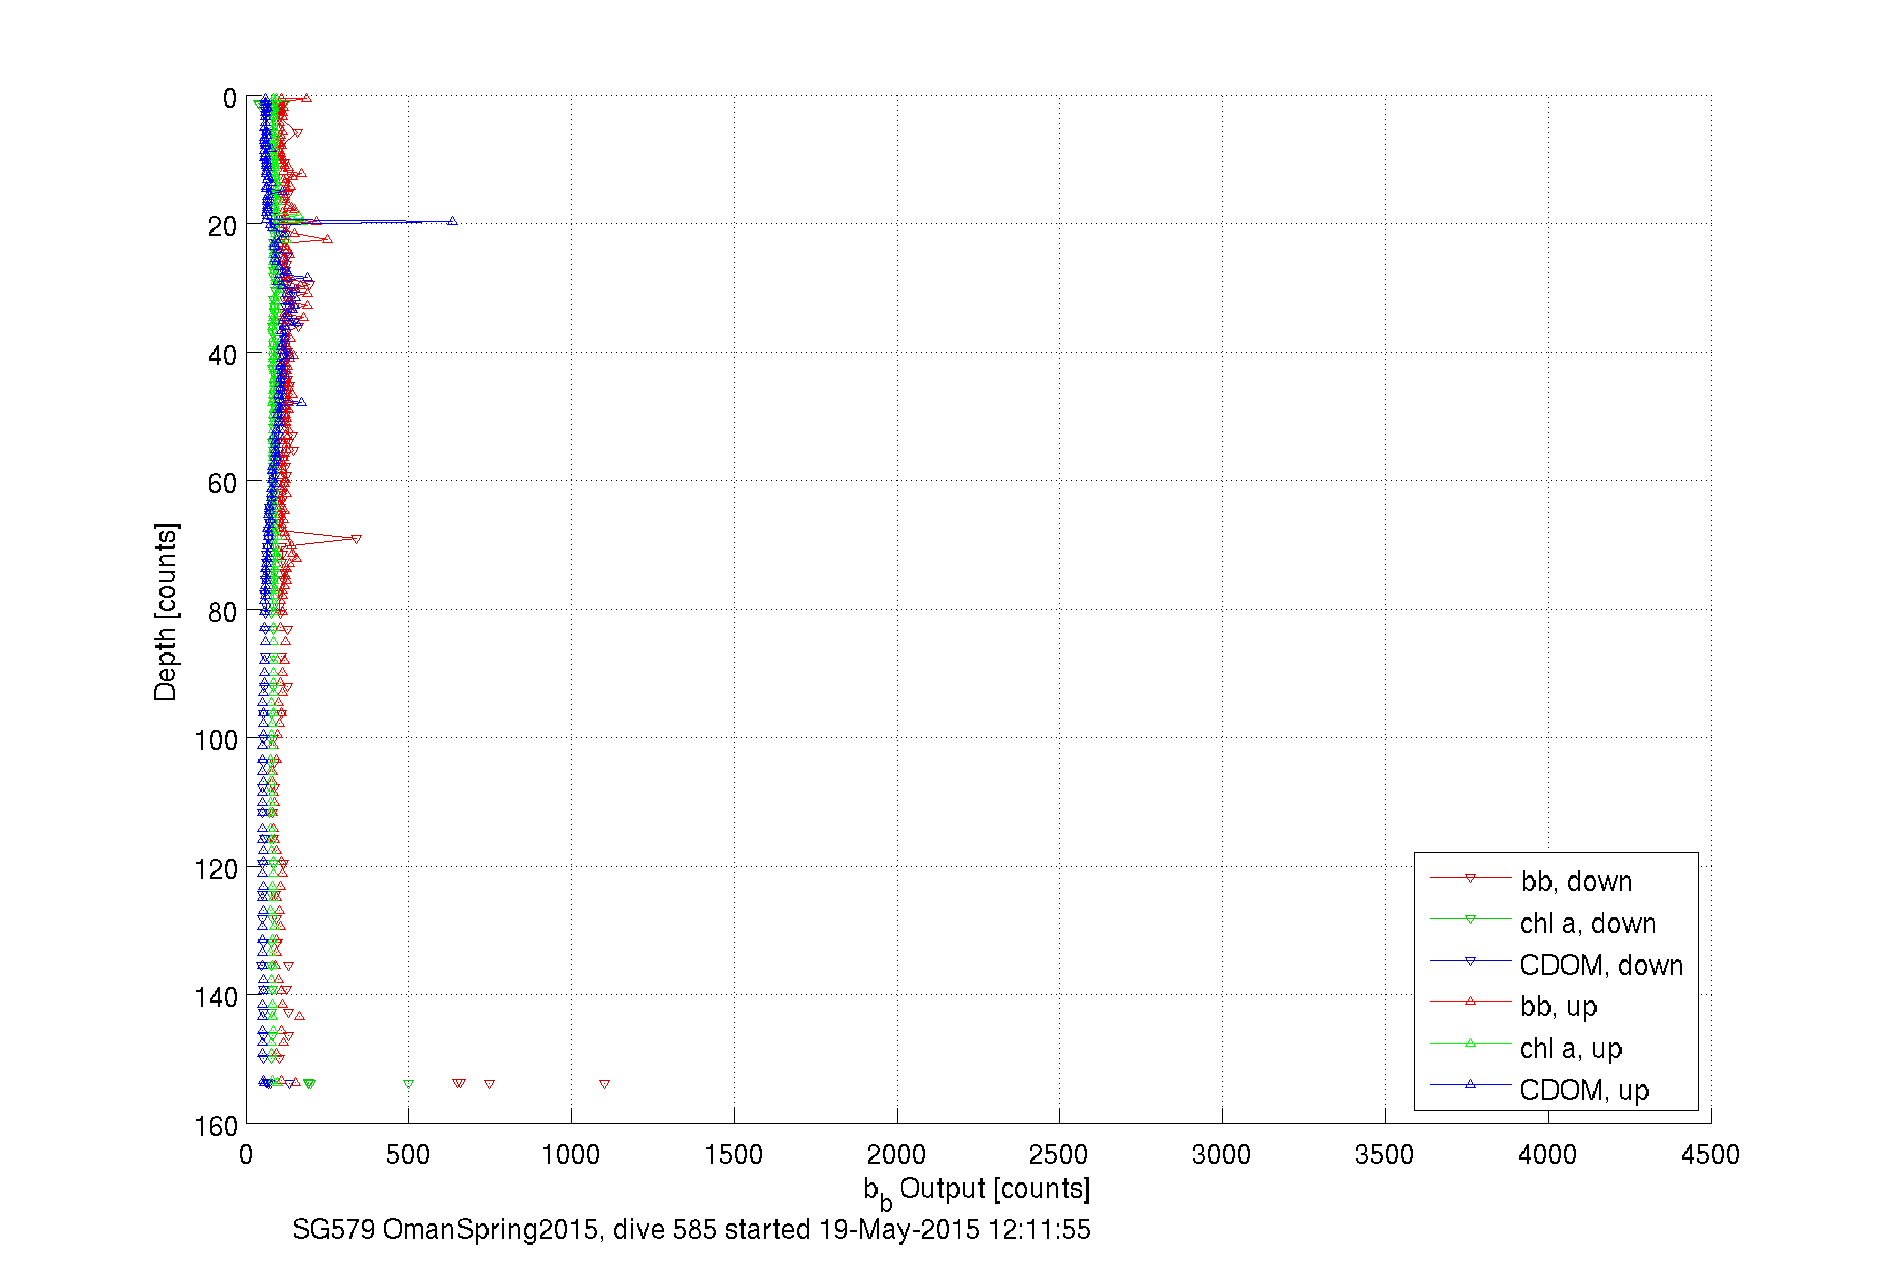Click the x-axis tick label '1500'

click(x=734, y=1155)
